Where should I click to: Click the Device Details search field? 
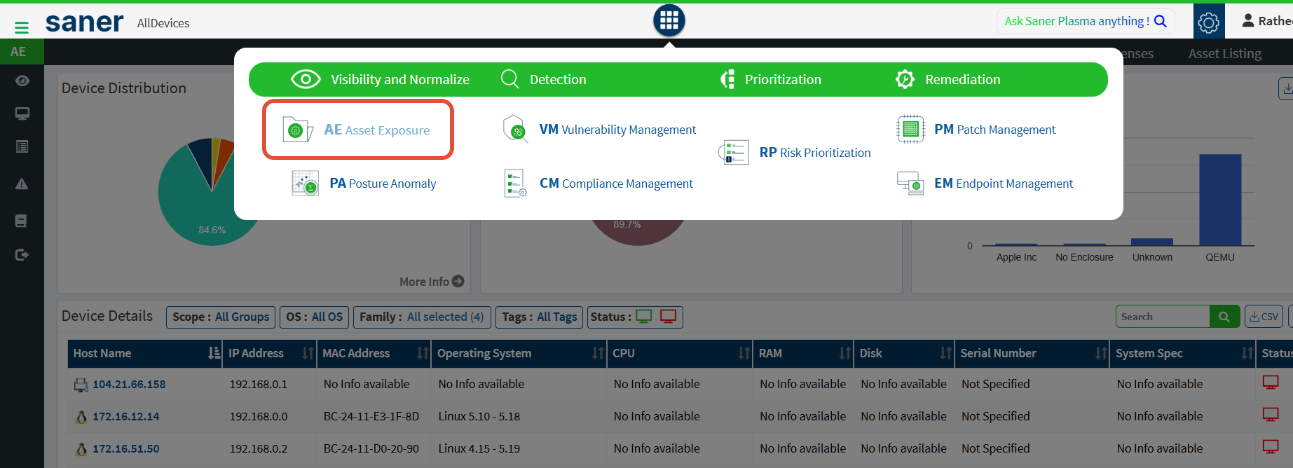[x=1163, y=317]
